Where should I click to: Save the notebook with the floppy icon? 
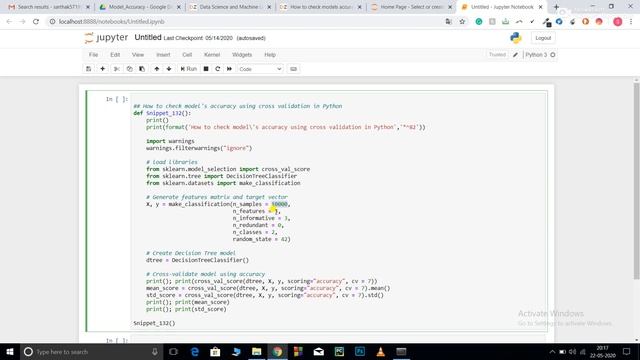click(89, 69)
